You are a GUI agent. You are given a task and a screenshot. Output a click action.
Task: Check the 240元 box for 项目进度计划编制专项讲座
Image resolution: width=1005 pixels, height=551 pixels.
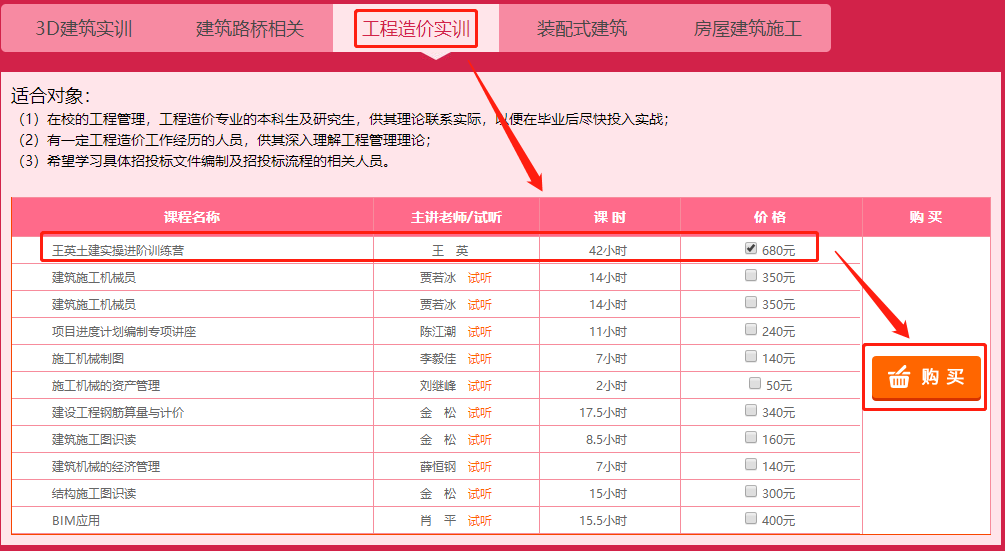point(751,329)
